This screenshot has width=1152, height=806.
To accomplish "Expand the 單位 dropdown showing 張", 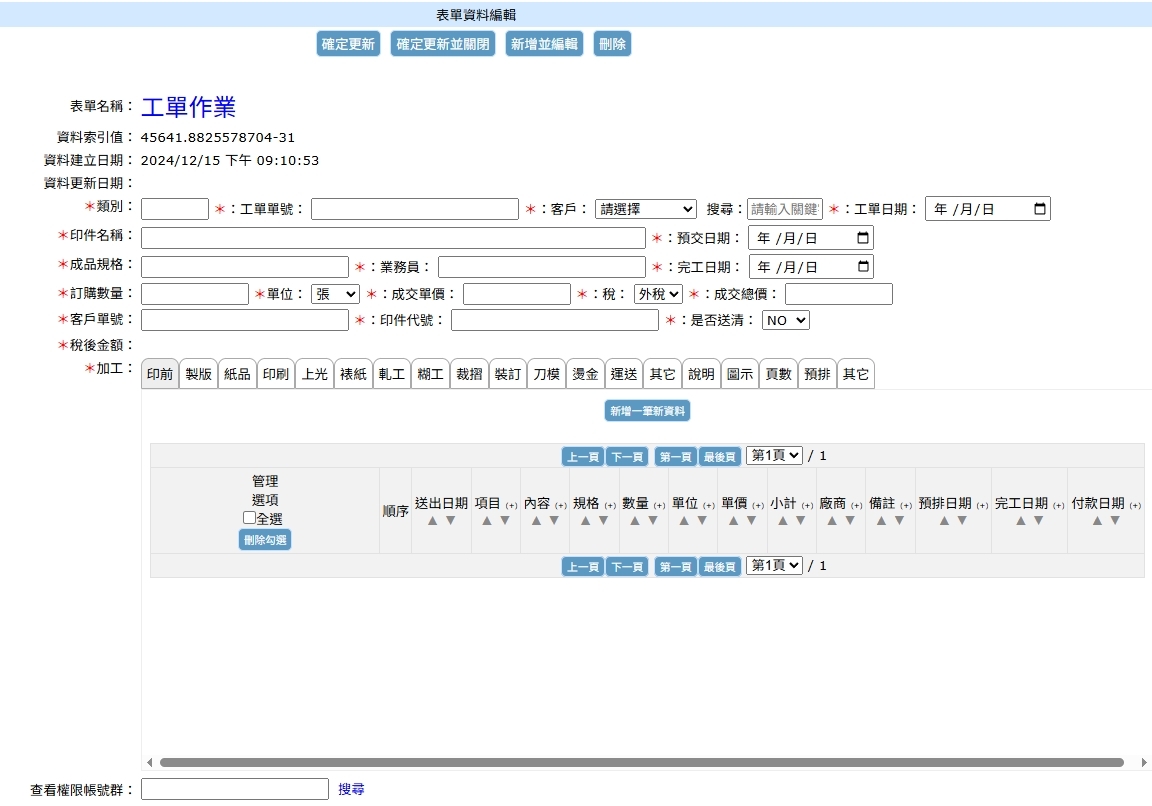I will coord(335,294).
